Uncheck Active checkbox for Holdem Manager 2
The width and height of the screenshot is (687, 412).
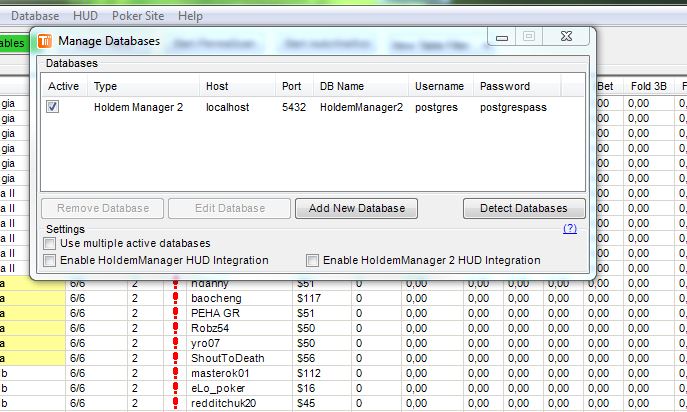pos(53,107)
